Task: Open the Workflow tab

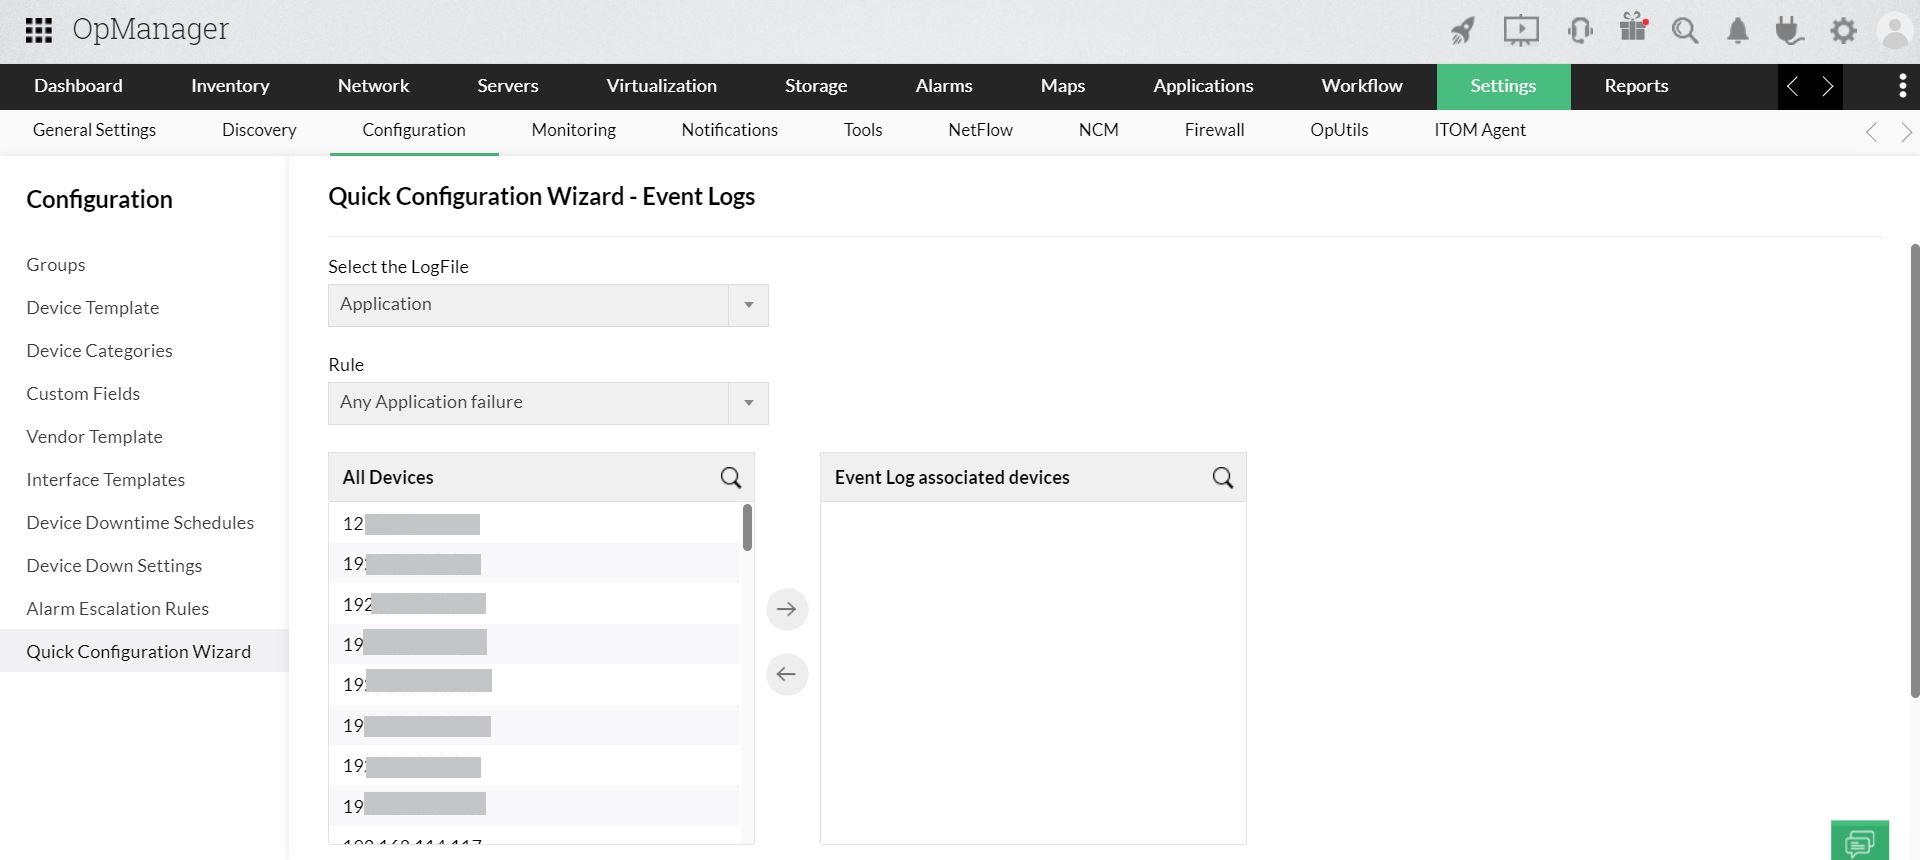Action: click(x=1362, y=86)
